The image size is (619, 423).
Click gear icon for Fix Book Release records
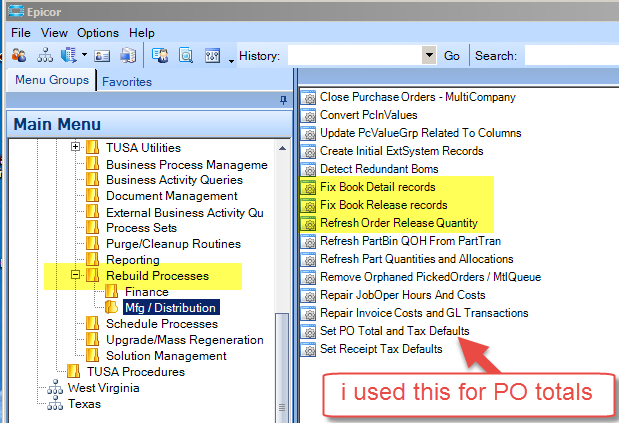click(308, 205)
